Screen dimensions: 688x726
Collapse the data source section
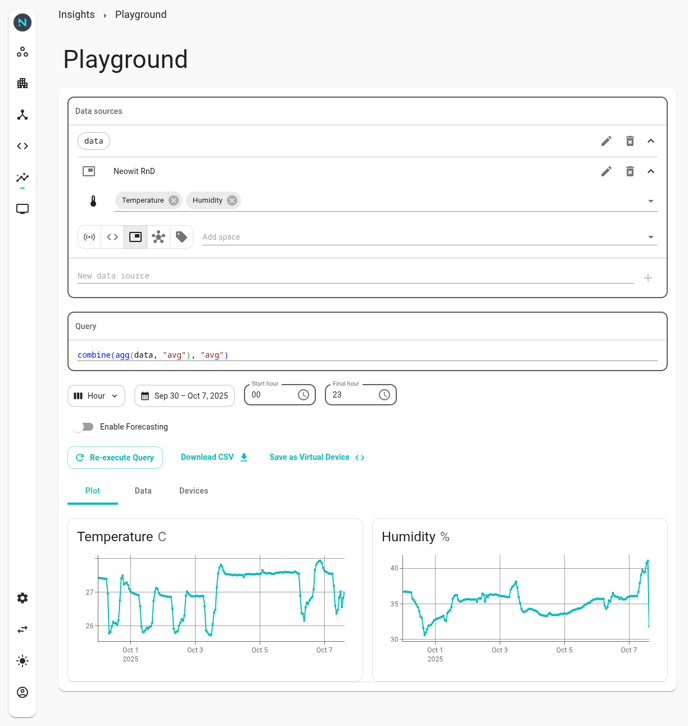pyautogui.click(x=651, y=141)
